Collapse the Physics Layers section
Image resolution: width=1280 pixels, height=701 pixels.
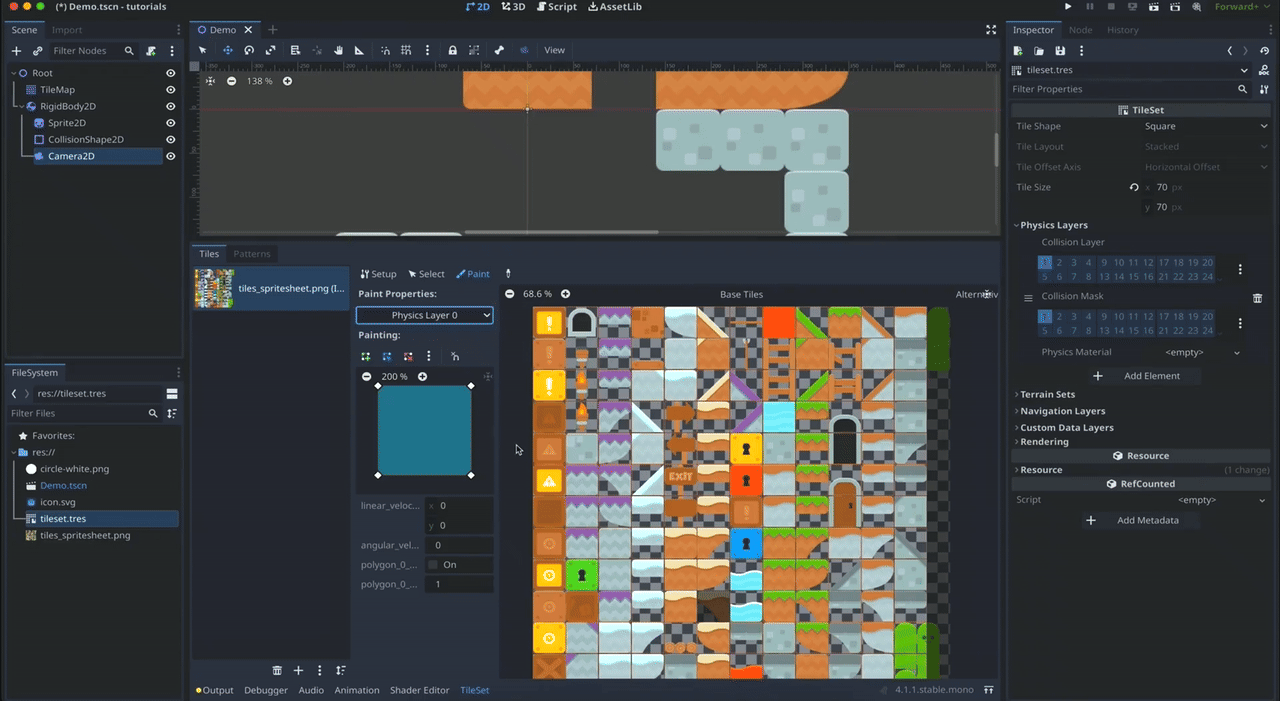click(x=1053, y=225)
